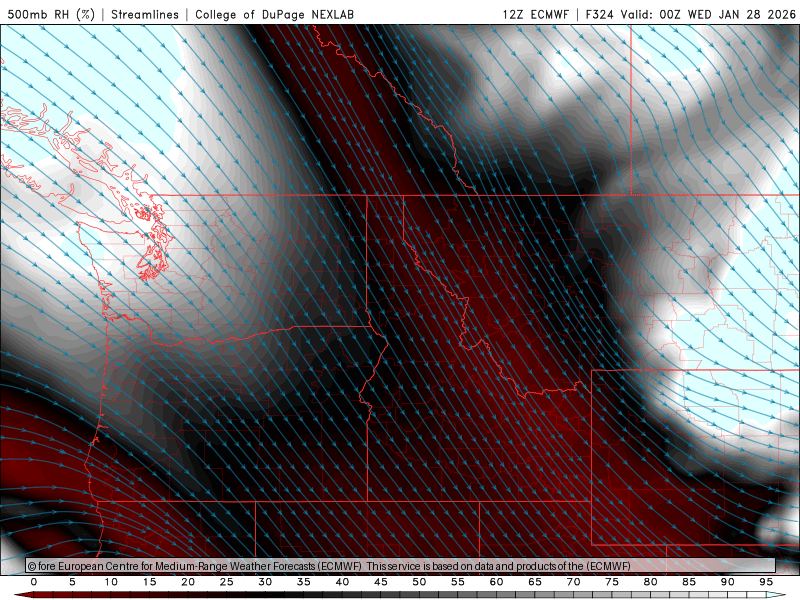800x600 pixels.
Task: Click the "500mb RH (%)" title text
Action: [51, 14]
